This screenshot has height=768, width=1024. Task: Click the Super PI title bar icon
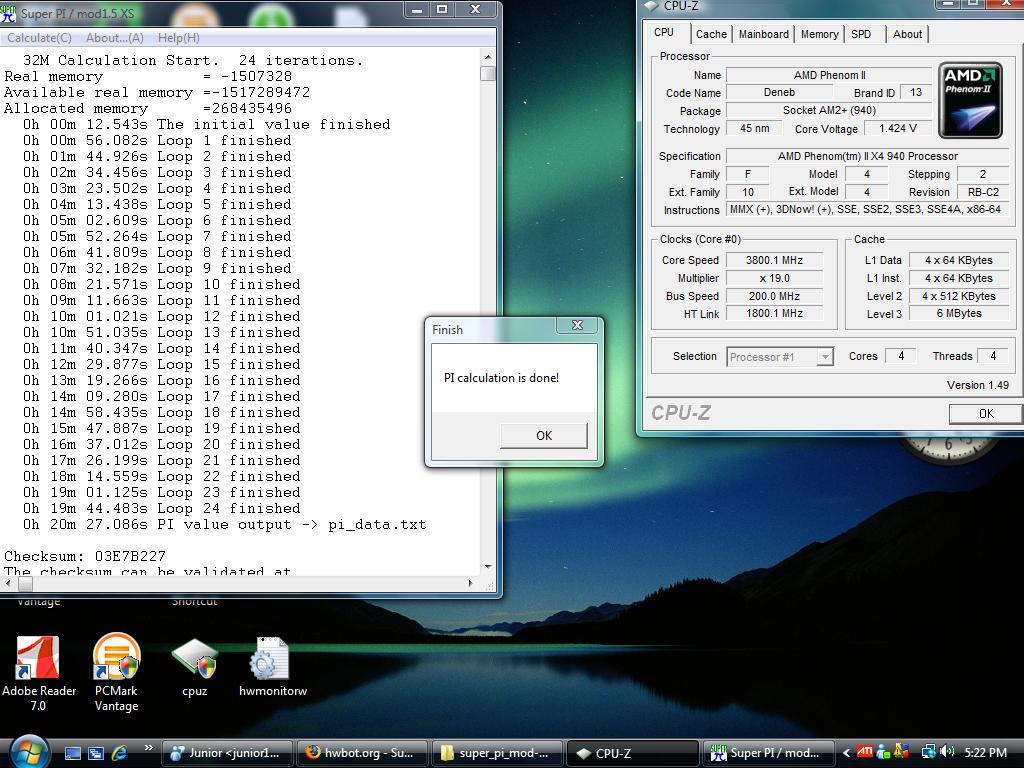pos(8,12)
